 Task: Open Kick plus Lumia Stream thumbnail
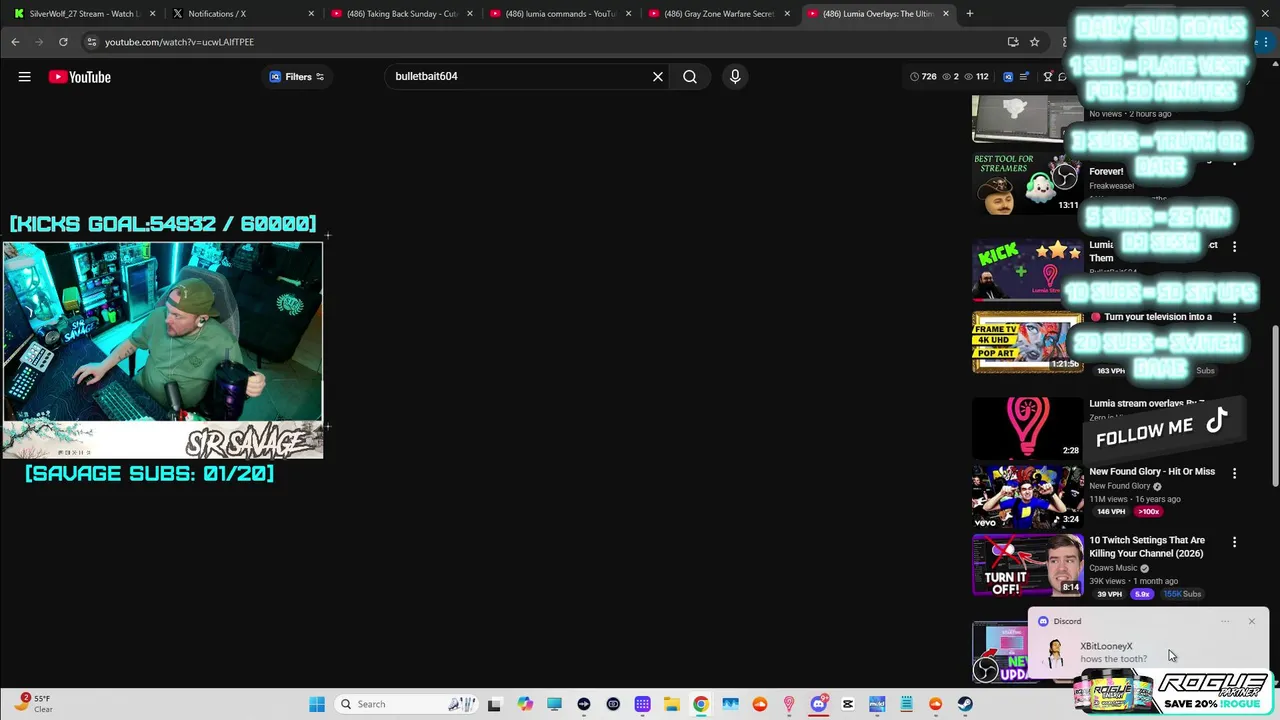[1028, 270]
